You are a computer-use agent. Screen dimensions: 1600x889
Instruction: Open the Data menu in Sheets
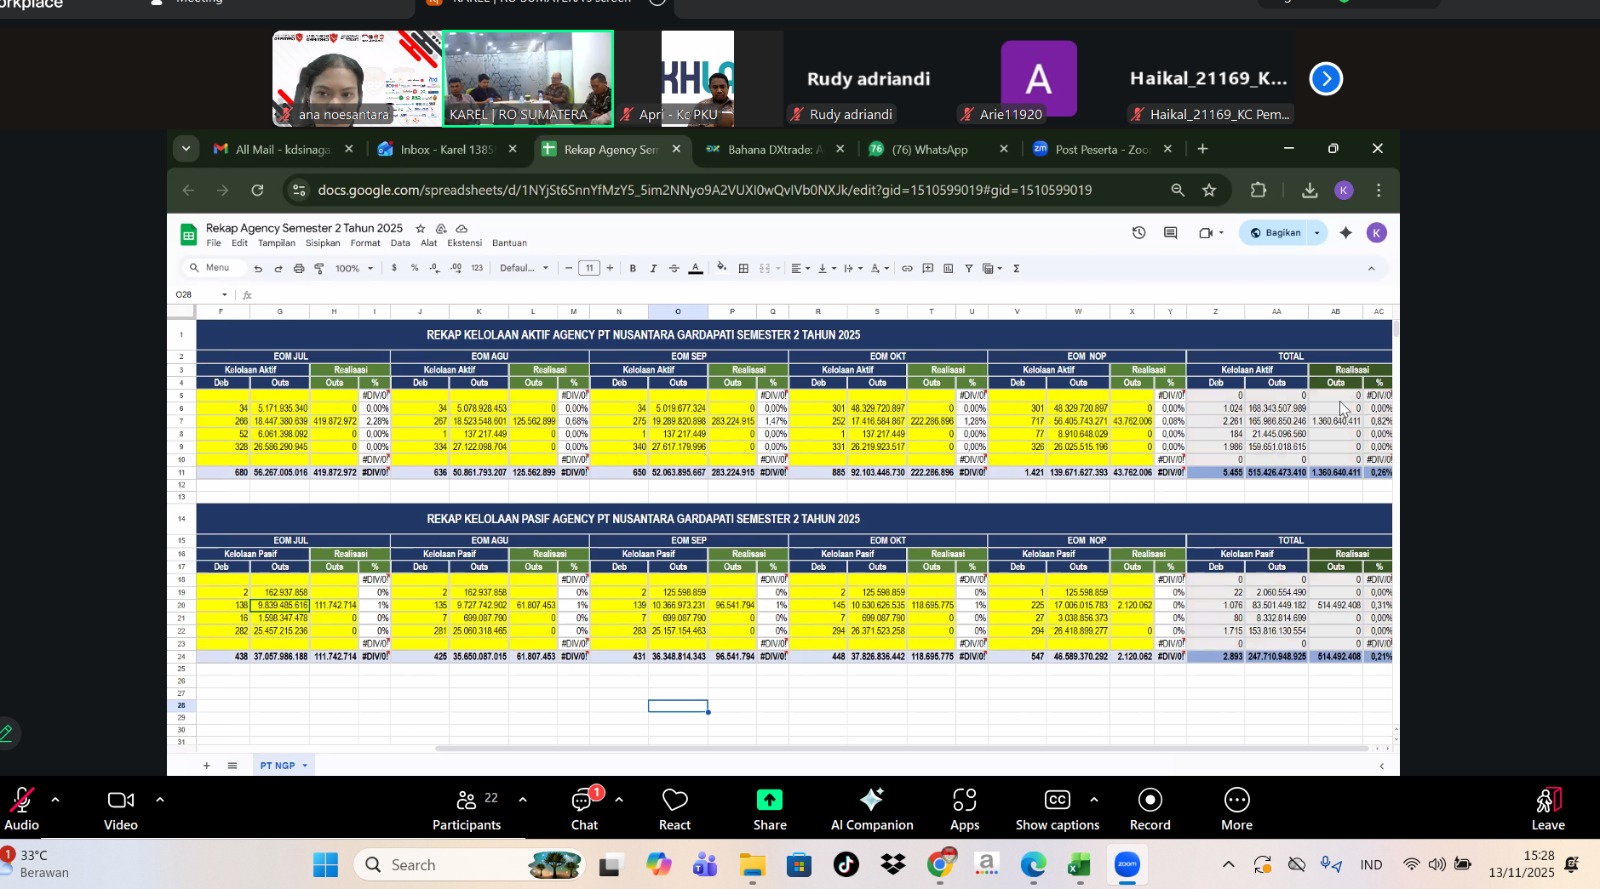click(400, 243)
